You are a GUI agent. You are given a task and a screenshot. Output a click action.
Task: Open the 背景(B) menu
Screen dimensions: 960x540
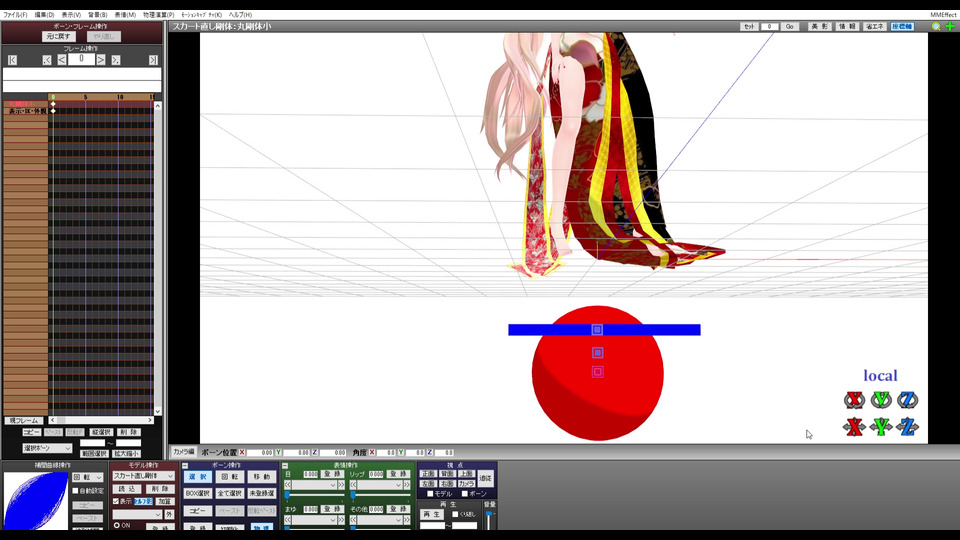[x=97, y=15]
